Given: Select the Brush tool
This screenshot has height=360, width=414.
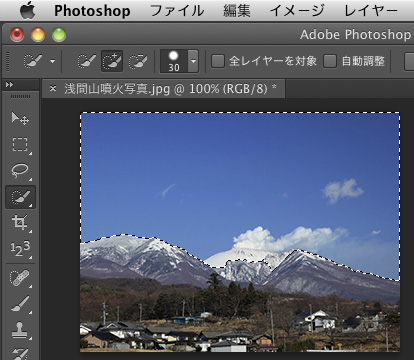Looking at the screenshot, I should (20, 304).
